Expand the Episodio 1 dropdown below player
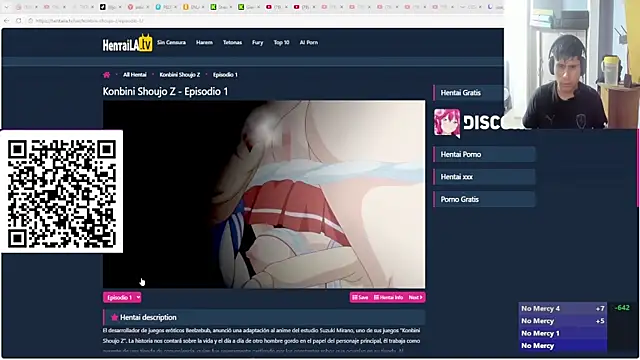Image resolution: width=640 pixels, height=360 pixels. pos(122,298)
